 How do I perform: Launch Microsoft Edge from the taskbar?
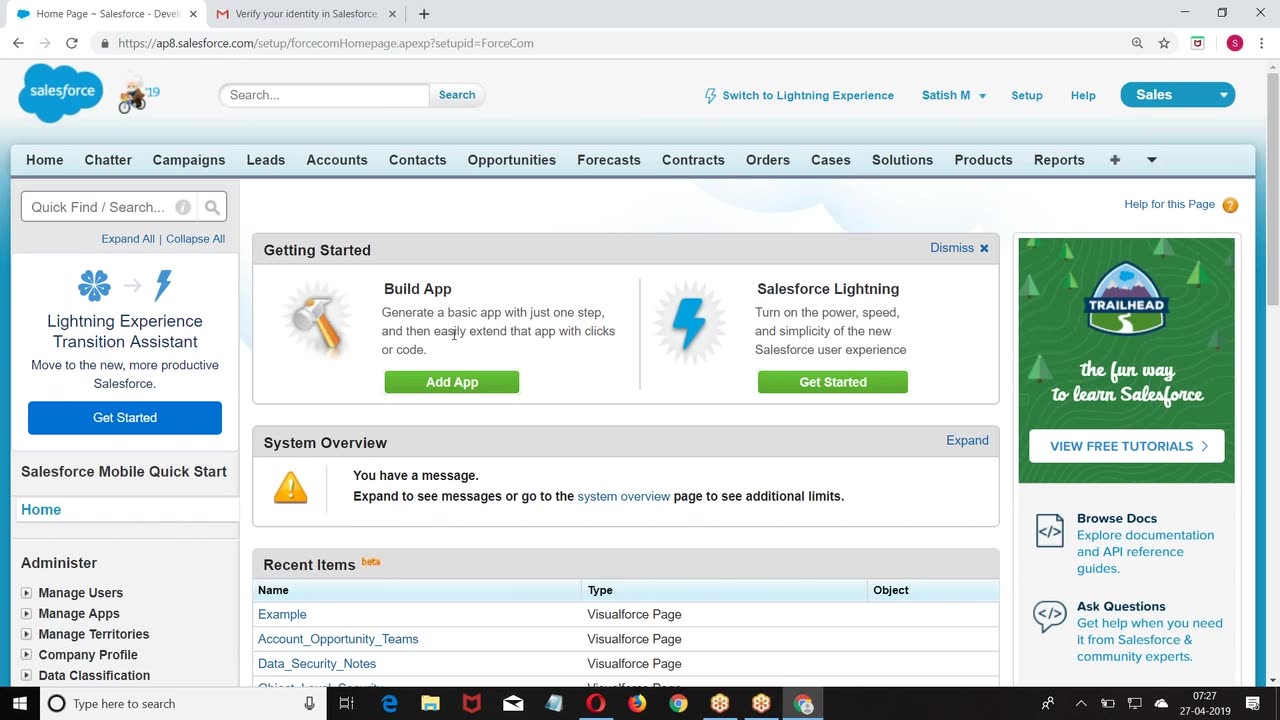pyautogui.click(x=389, y=703)
